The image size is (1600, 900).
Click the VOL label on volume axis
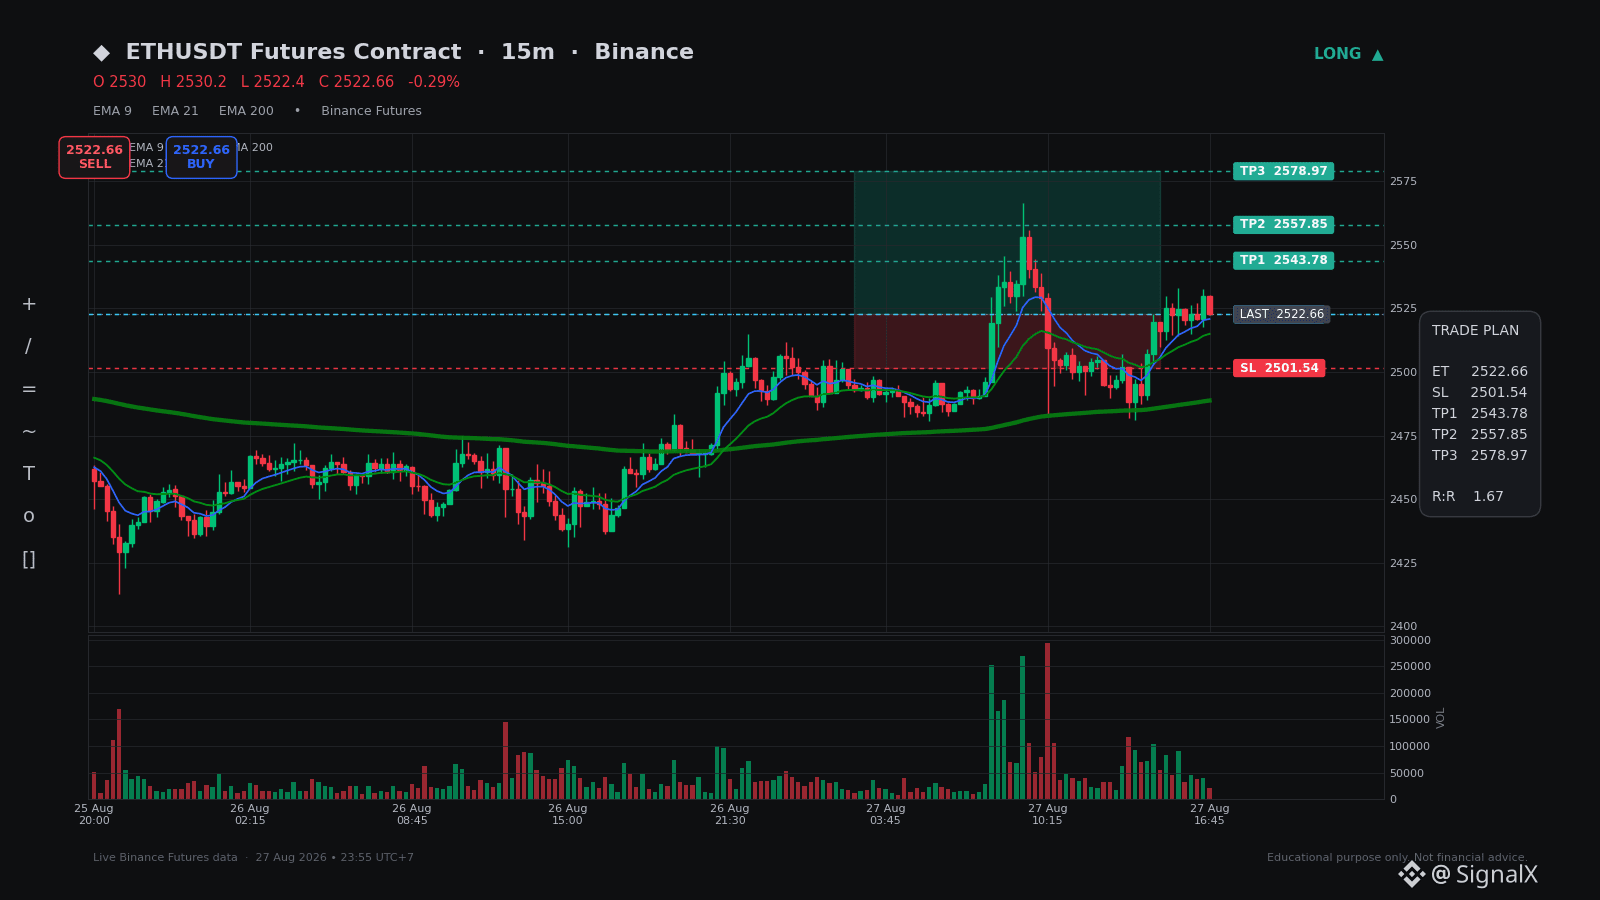pyautogui.click(x=1441, y=718)
